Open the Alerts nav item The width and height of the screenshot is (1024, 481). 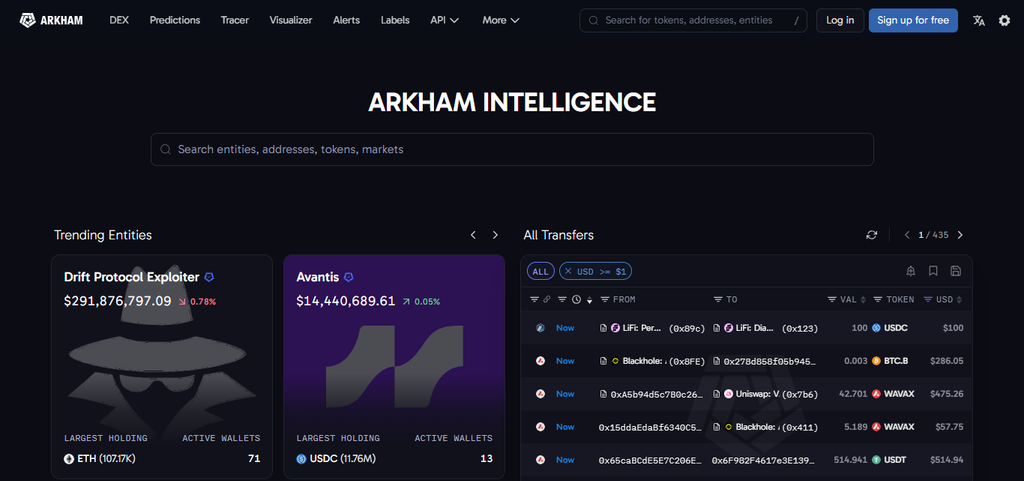[x=346, y=20]
